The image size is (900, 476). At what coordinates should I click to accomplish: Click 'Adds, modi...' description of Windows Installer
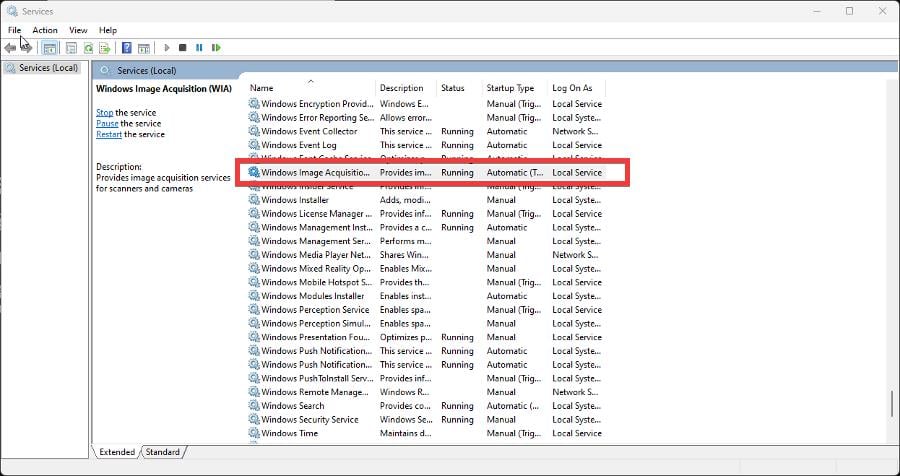pos(405,200)
